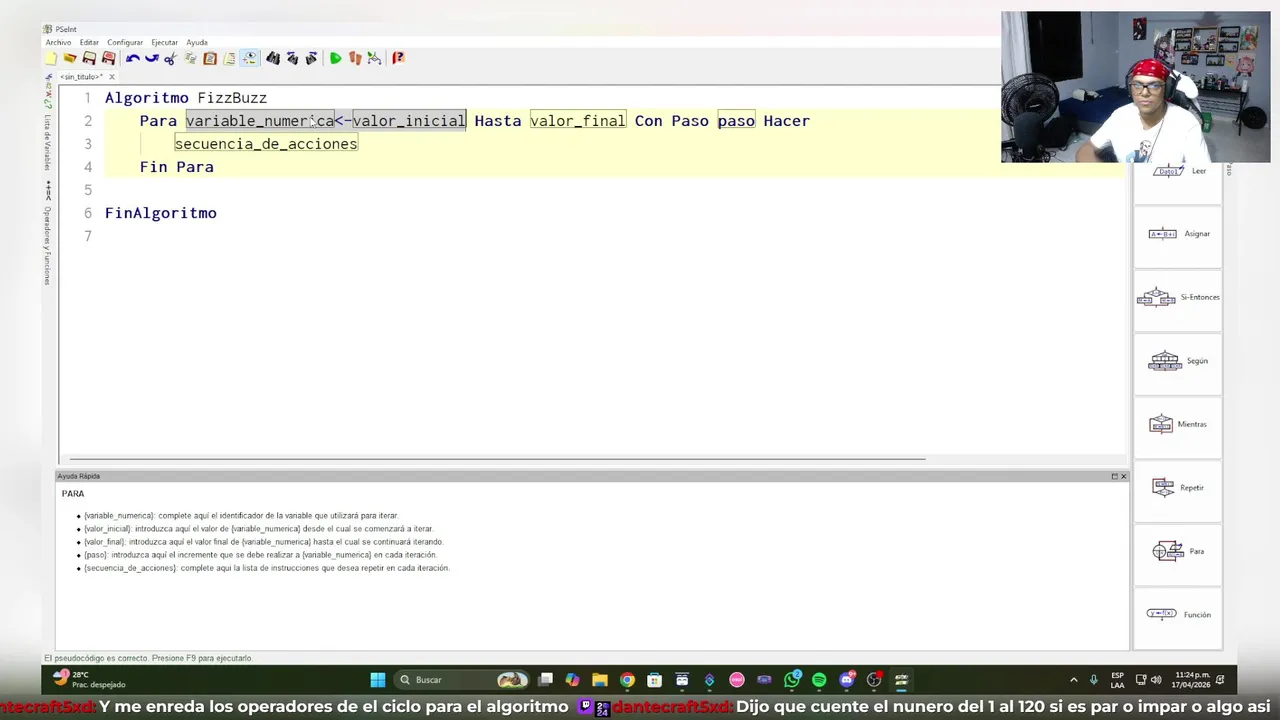Maximize the Ayuda Rápida panel

tap(1114, 476)
